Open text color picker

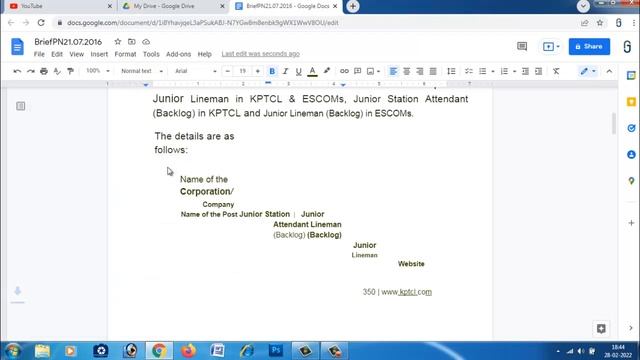click(312, 71)
